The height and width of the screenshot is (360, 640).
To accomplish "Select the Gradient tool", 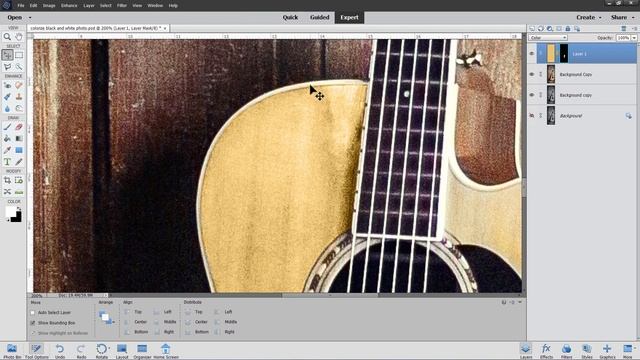I will tap(19, 138).
